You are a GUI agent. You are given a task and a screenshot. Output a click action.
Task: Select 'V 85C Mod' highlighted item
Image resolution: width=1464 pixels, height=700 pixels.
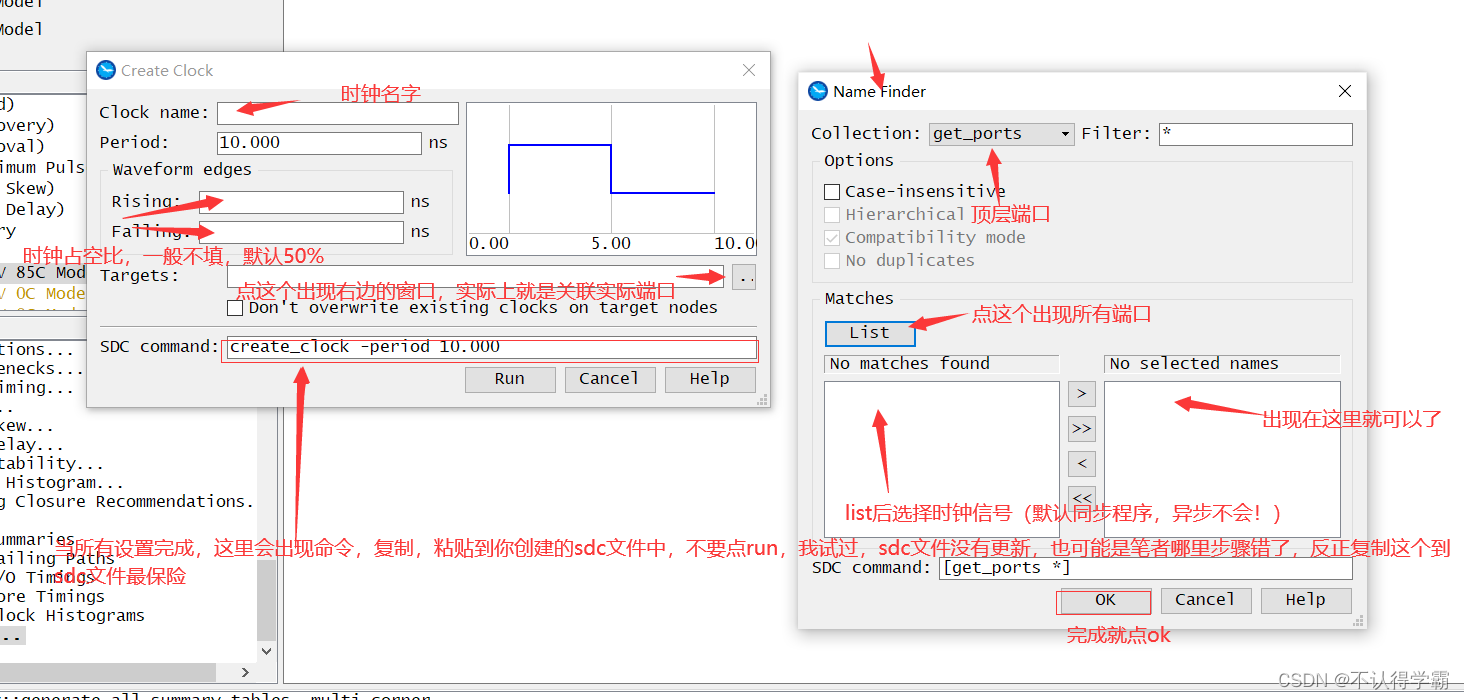43,272
